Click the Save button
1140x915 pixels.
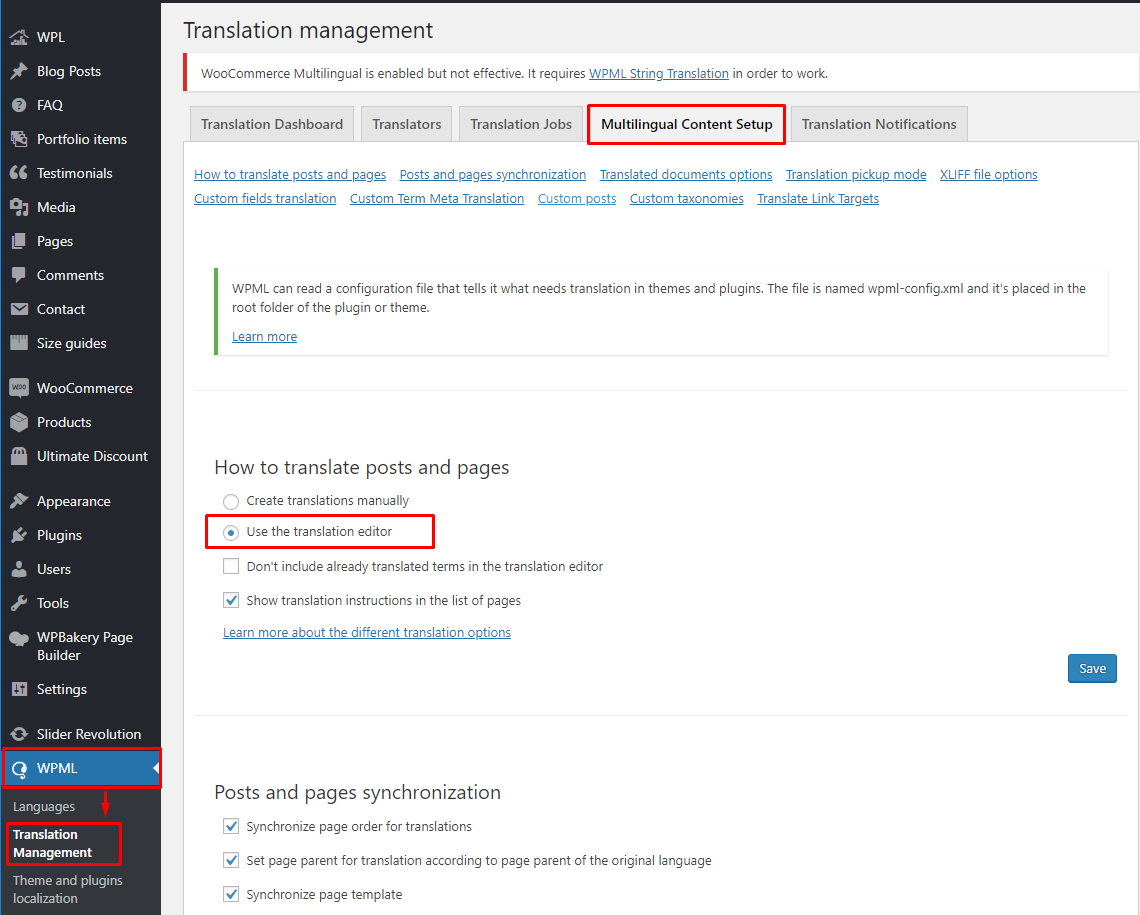click(1092, 669)
